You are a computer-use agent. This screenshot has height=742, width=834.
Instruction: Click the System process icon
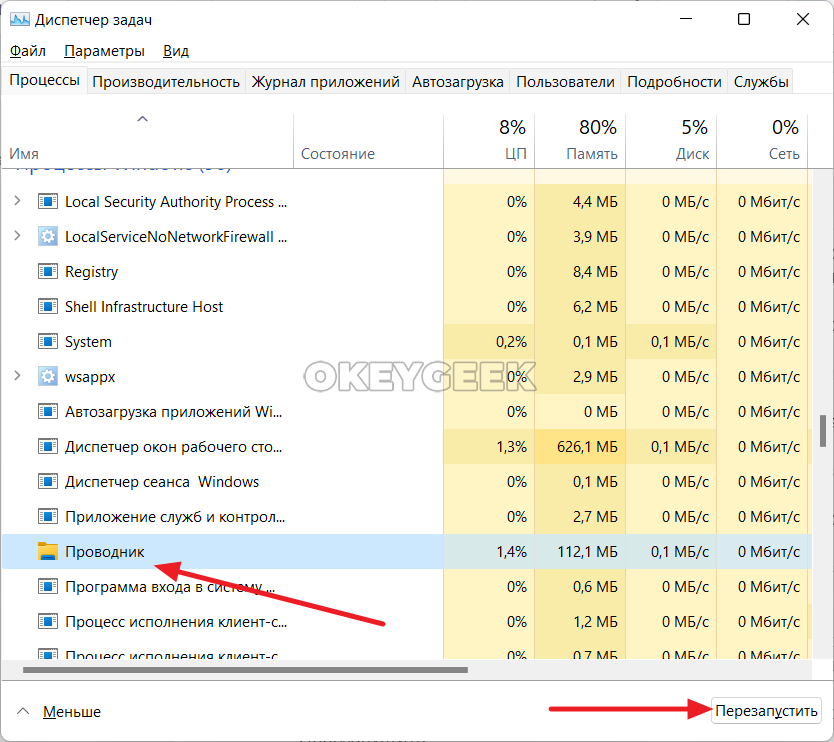(x=48, y=341)
